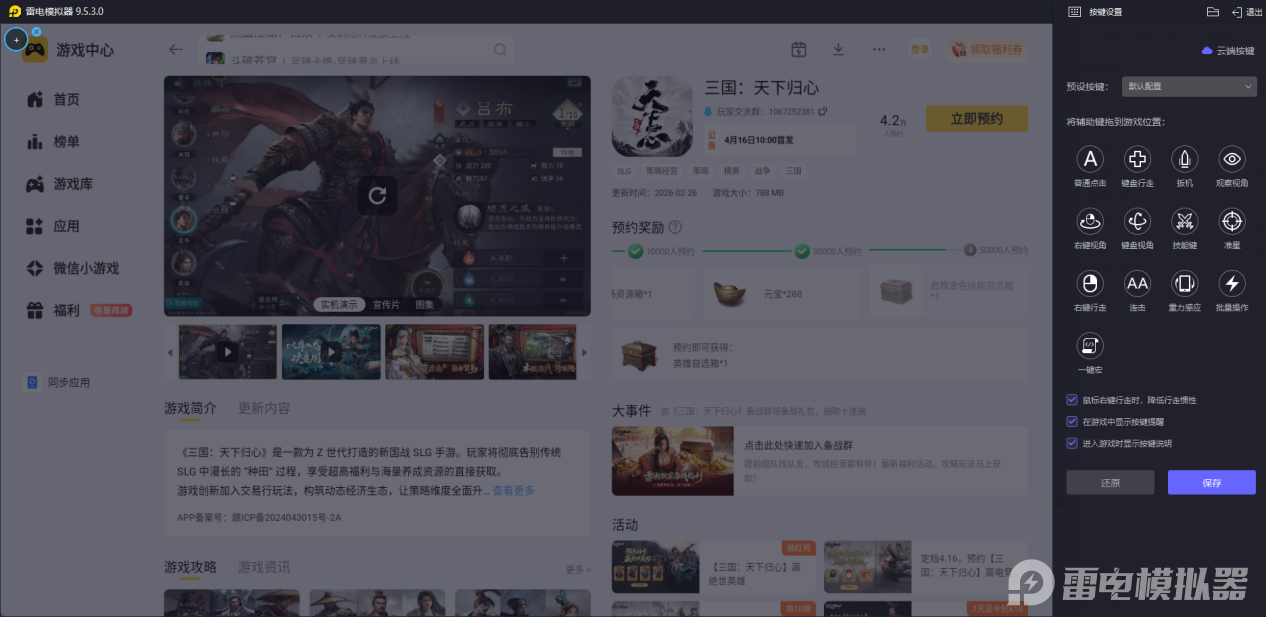Select the 右键视角 key icon
The image size is (1266, 617).
pyautogui.click(x=1090, y=220)
